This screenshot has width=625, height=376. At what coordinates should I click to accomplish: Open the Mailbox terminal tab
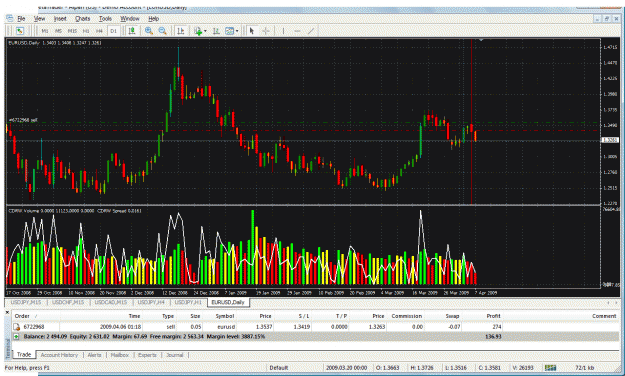tap(120, 355)
